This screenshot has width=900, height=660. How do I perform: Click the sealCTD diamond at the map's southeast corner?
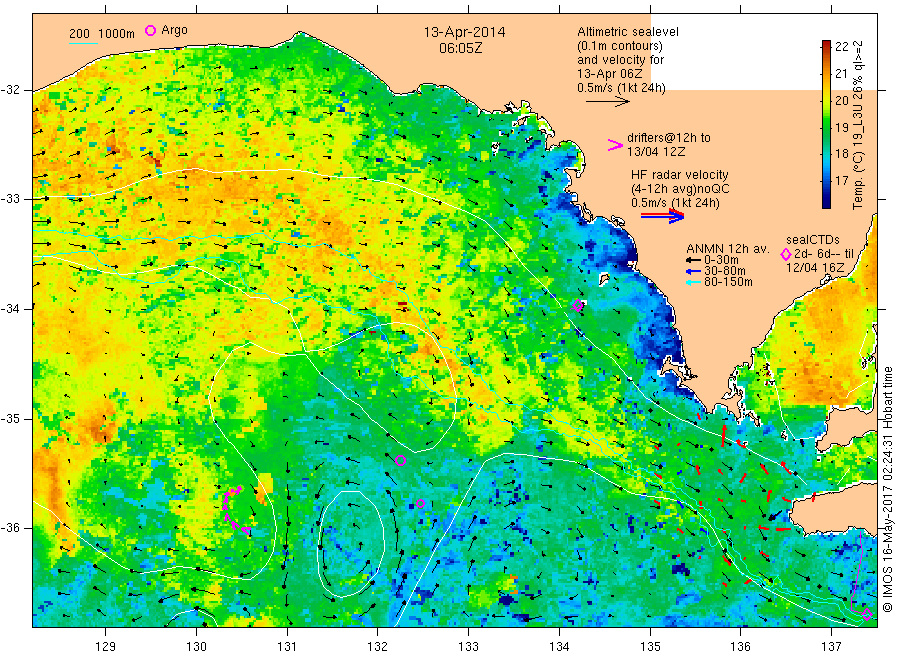pos(867,615)
